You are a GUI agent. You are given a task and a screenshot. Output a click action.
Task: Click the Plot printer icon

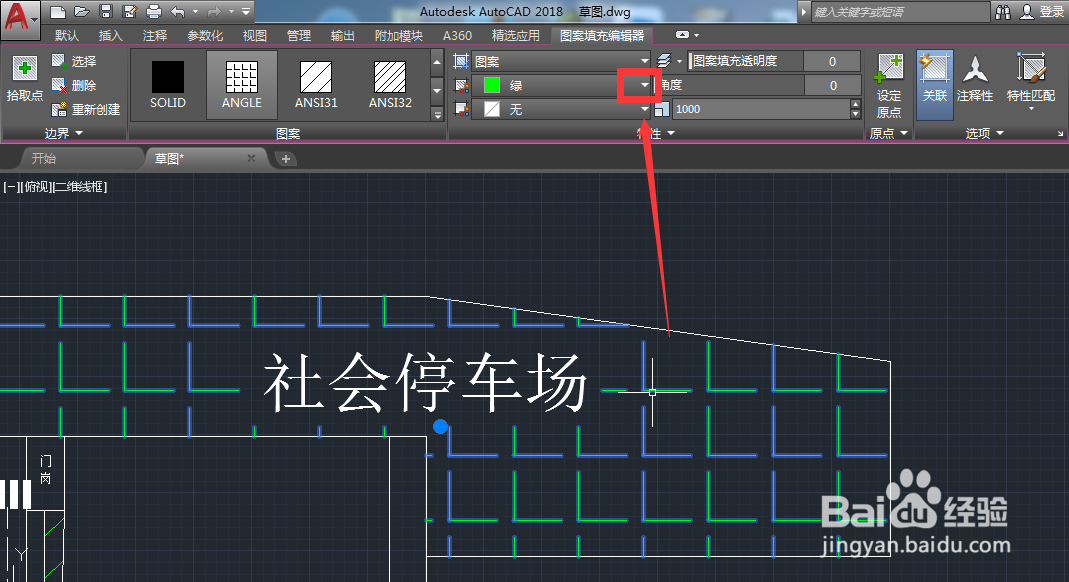click(x=154, y=12)
